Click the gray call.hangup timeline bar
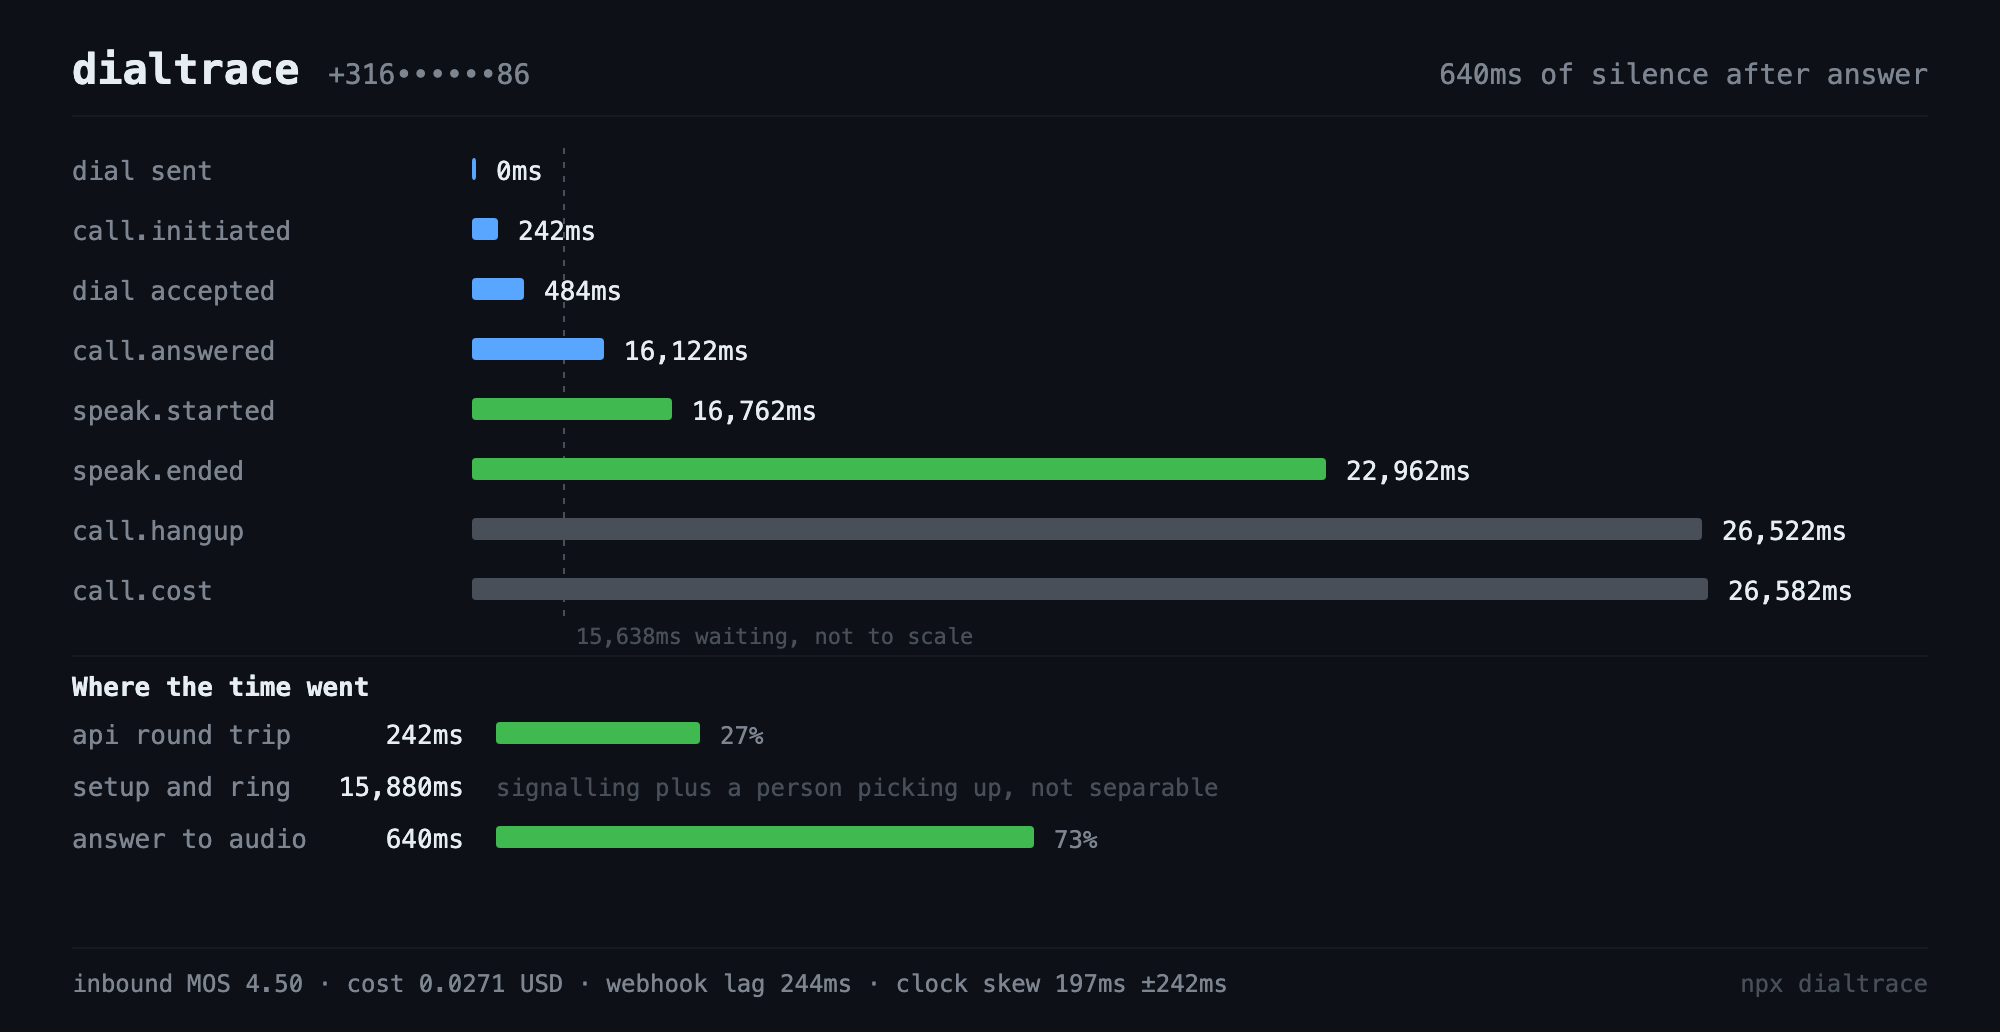Image resolution: width=2000 pixels, height=1032 pixels. coord(1087,529)
